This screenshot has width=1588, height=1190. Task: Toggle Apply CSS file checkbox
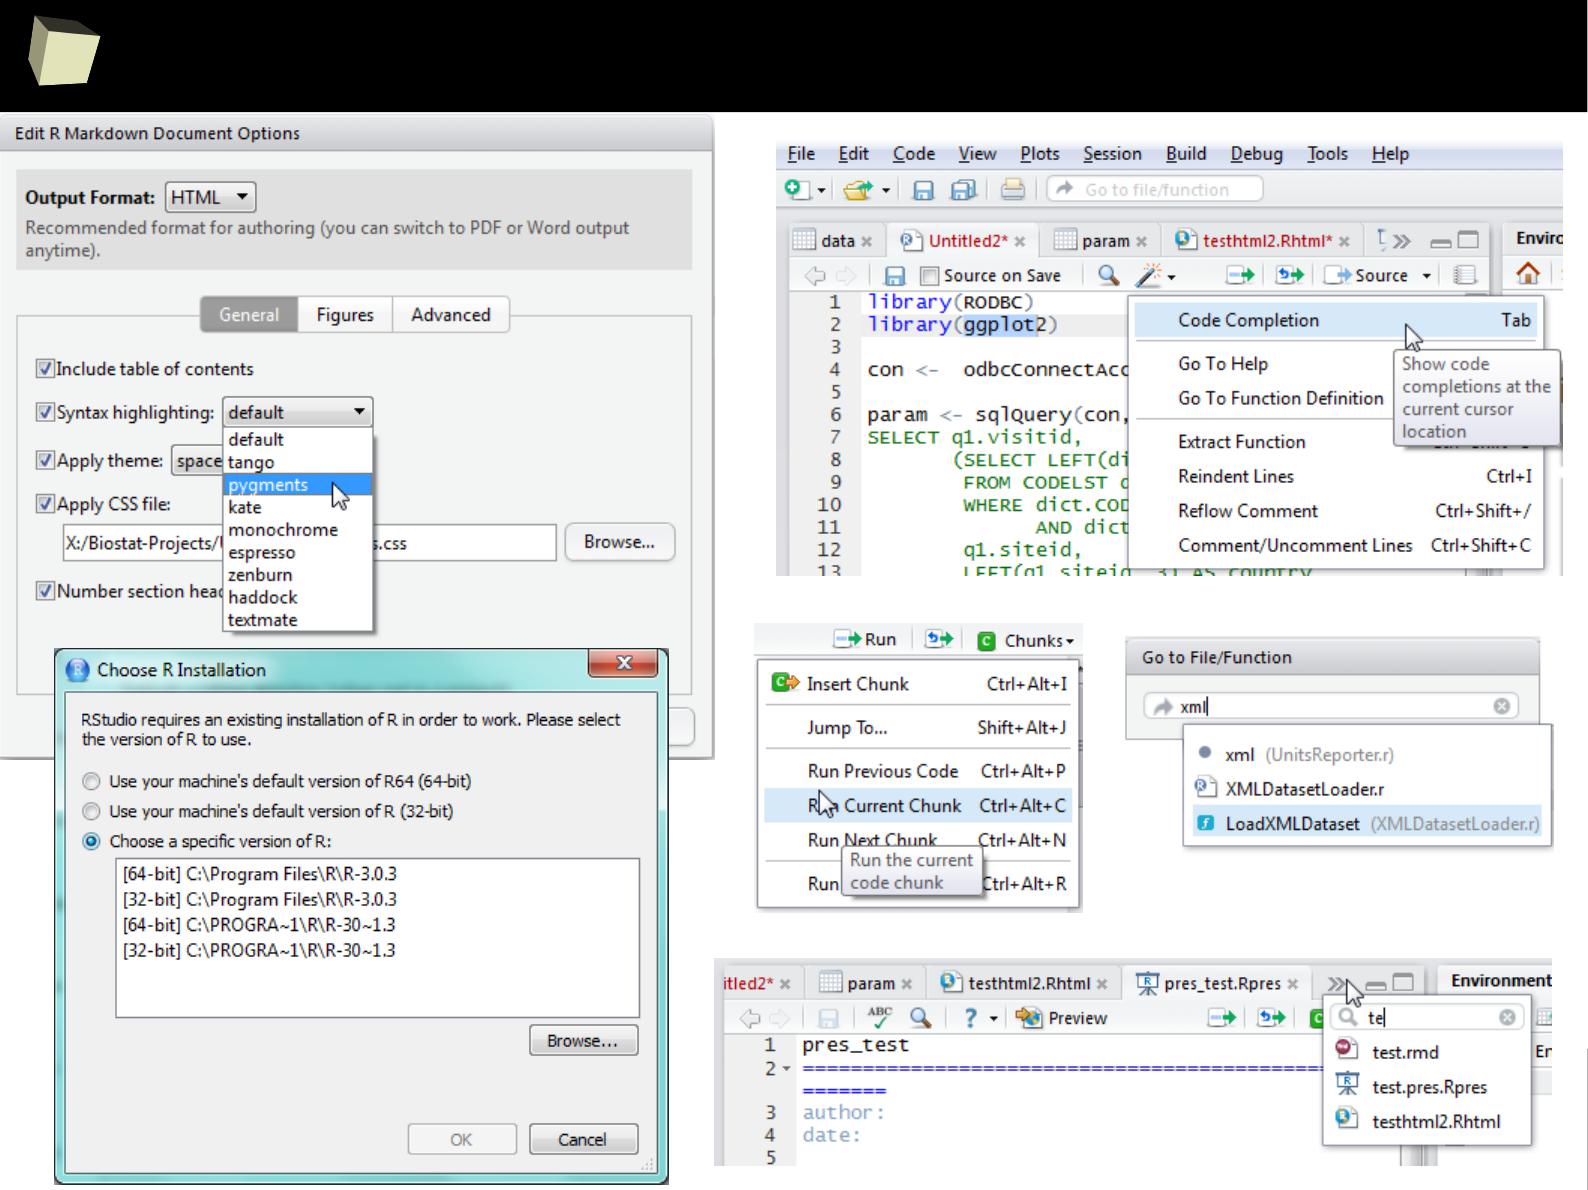[x=45, y=504]
